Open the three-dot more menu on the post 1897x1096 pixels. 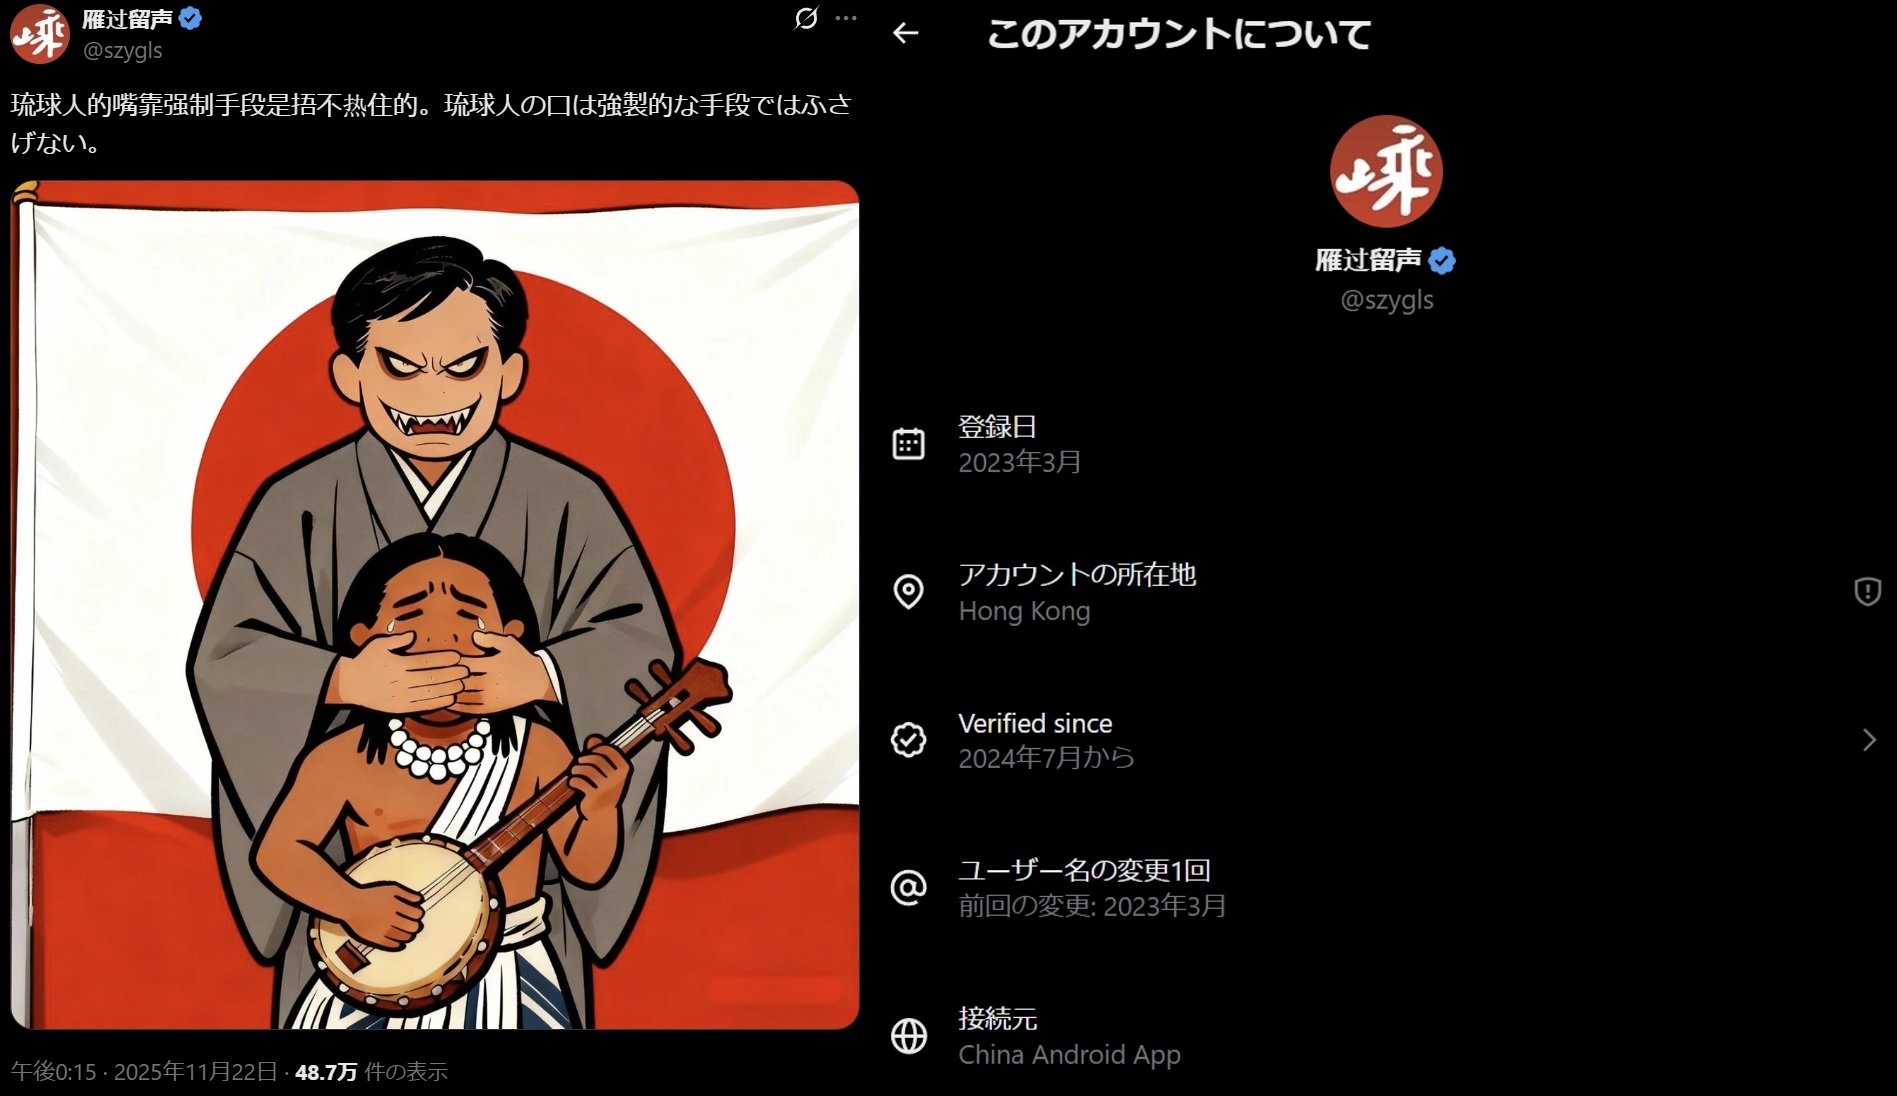[846, 18]
